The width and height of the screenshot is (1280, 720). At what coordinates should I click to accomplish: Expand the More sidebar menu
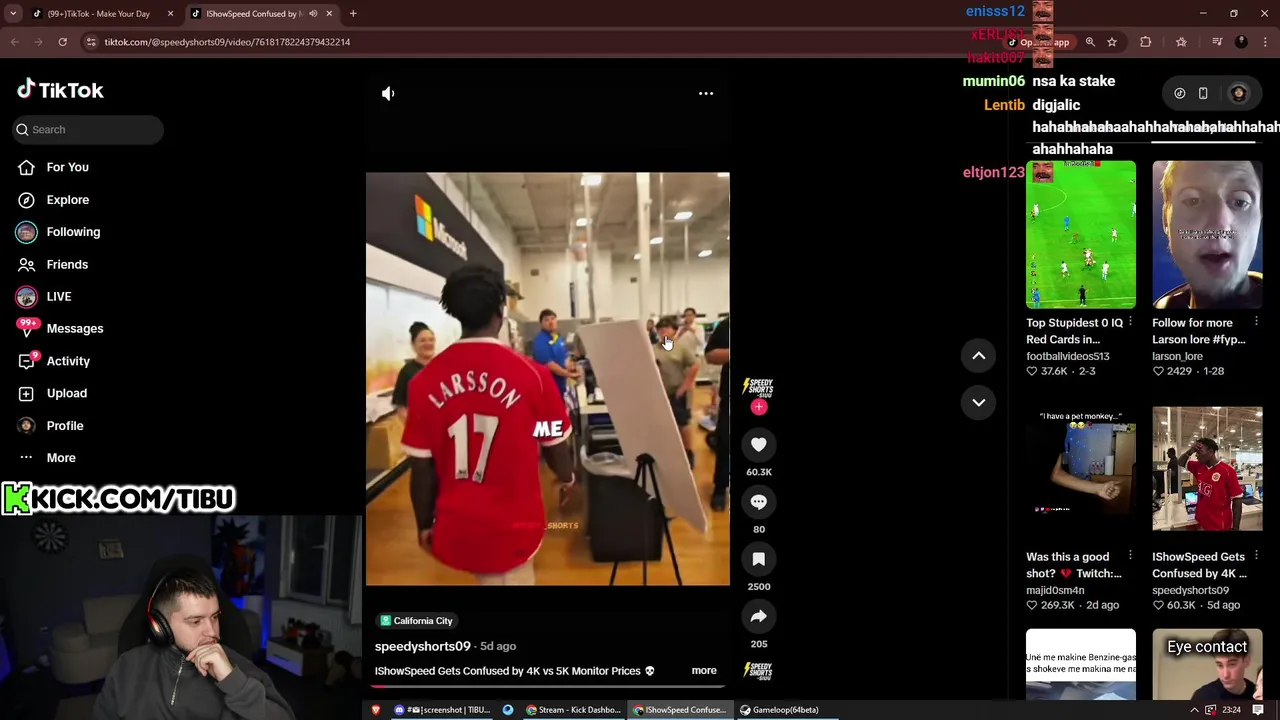click(x=46, y=457)
